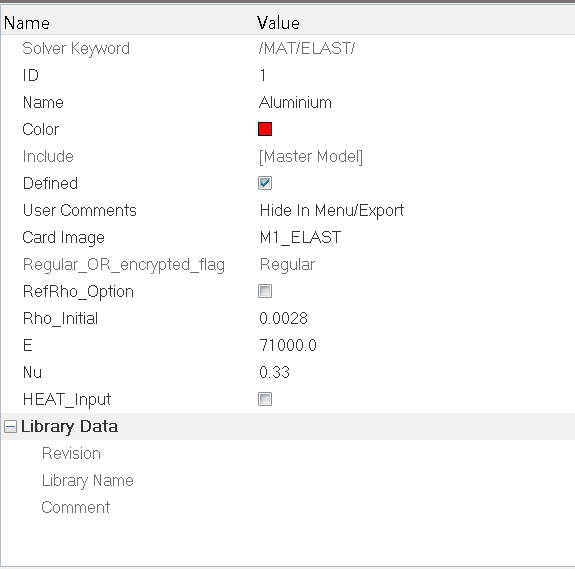Select the ID value field
Image resolution: width=575 pixels, height=569 pixels.
pos(414,75)
